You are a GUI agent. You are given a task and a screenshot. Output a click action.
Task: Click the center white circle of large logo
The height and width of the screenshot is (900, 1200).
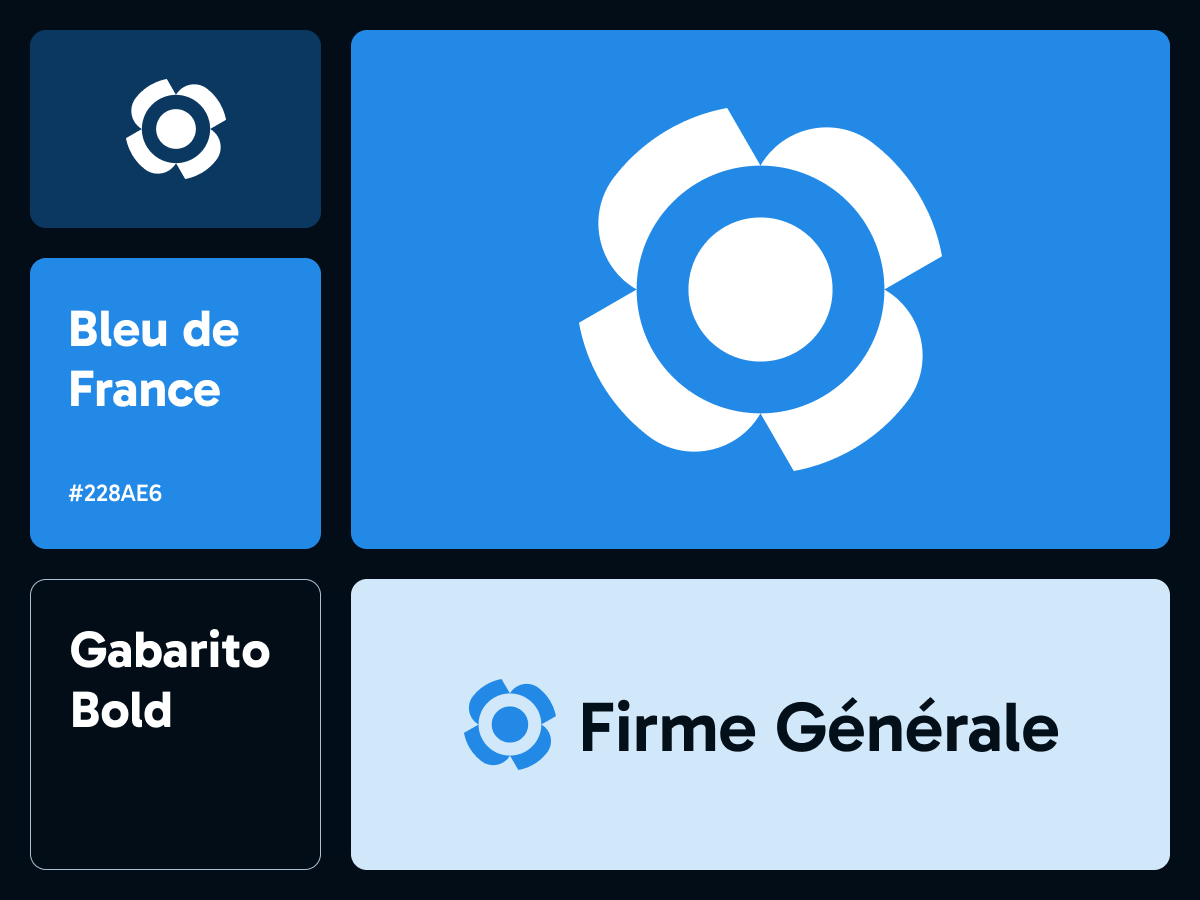pyautogui.click(x=760, y=288)
